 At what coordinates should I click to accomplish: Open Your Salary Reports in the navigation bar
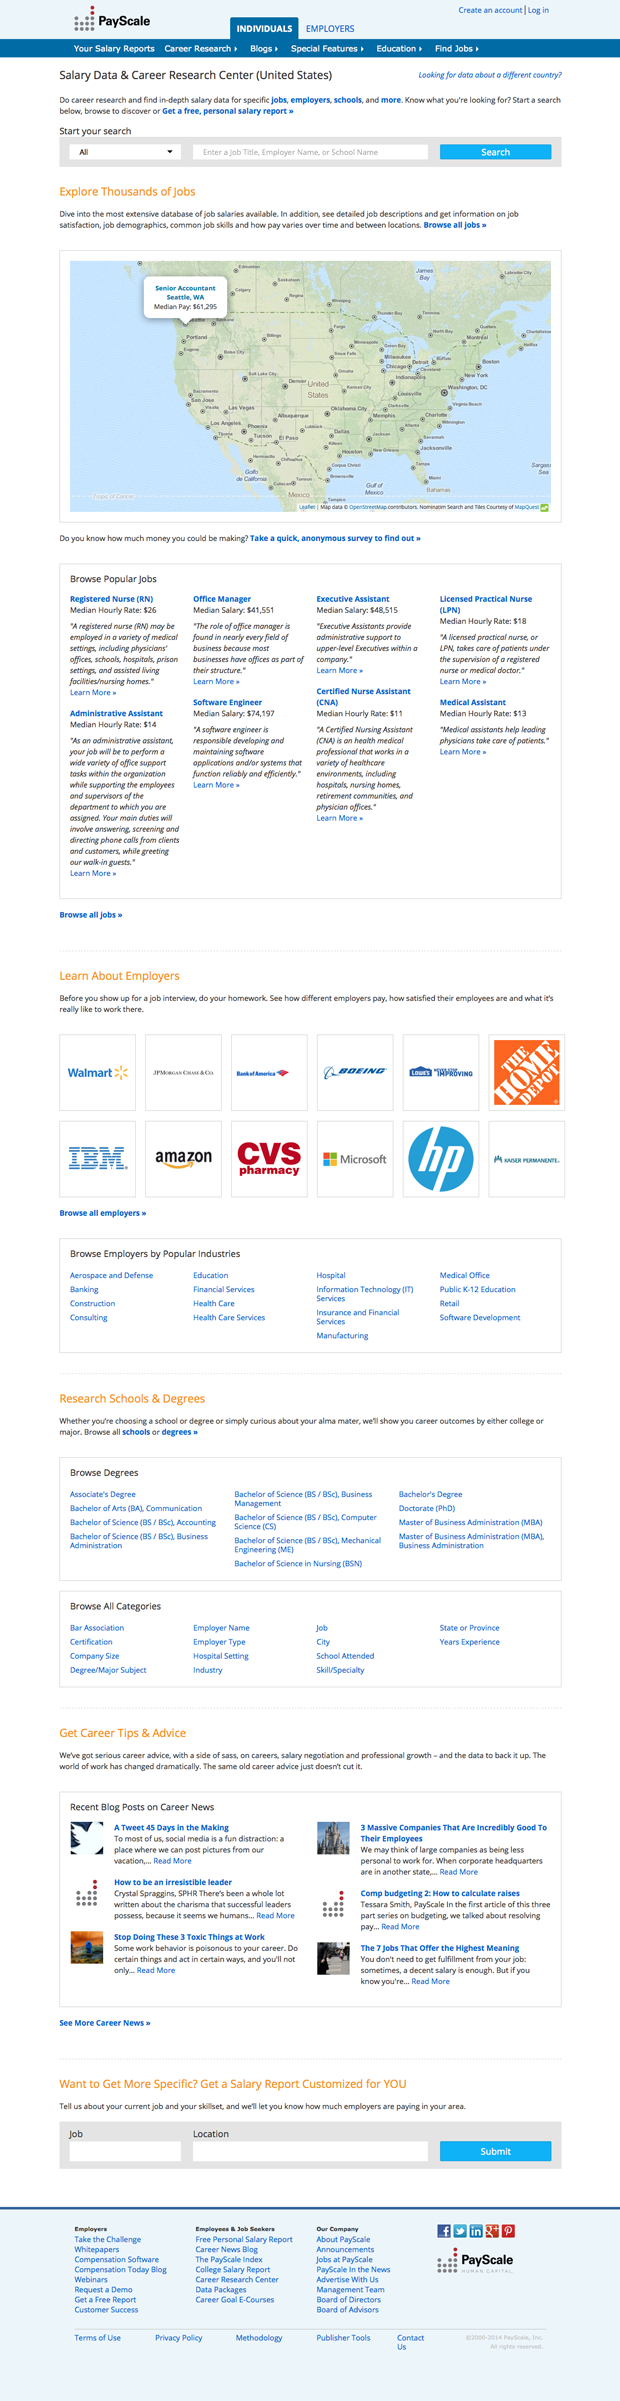(x=114, y=48)
